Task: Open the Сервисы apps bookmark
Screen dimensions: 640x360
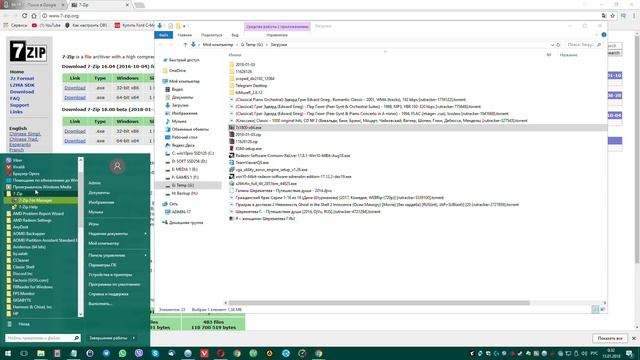Action: (x=16, y=25)
